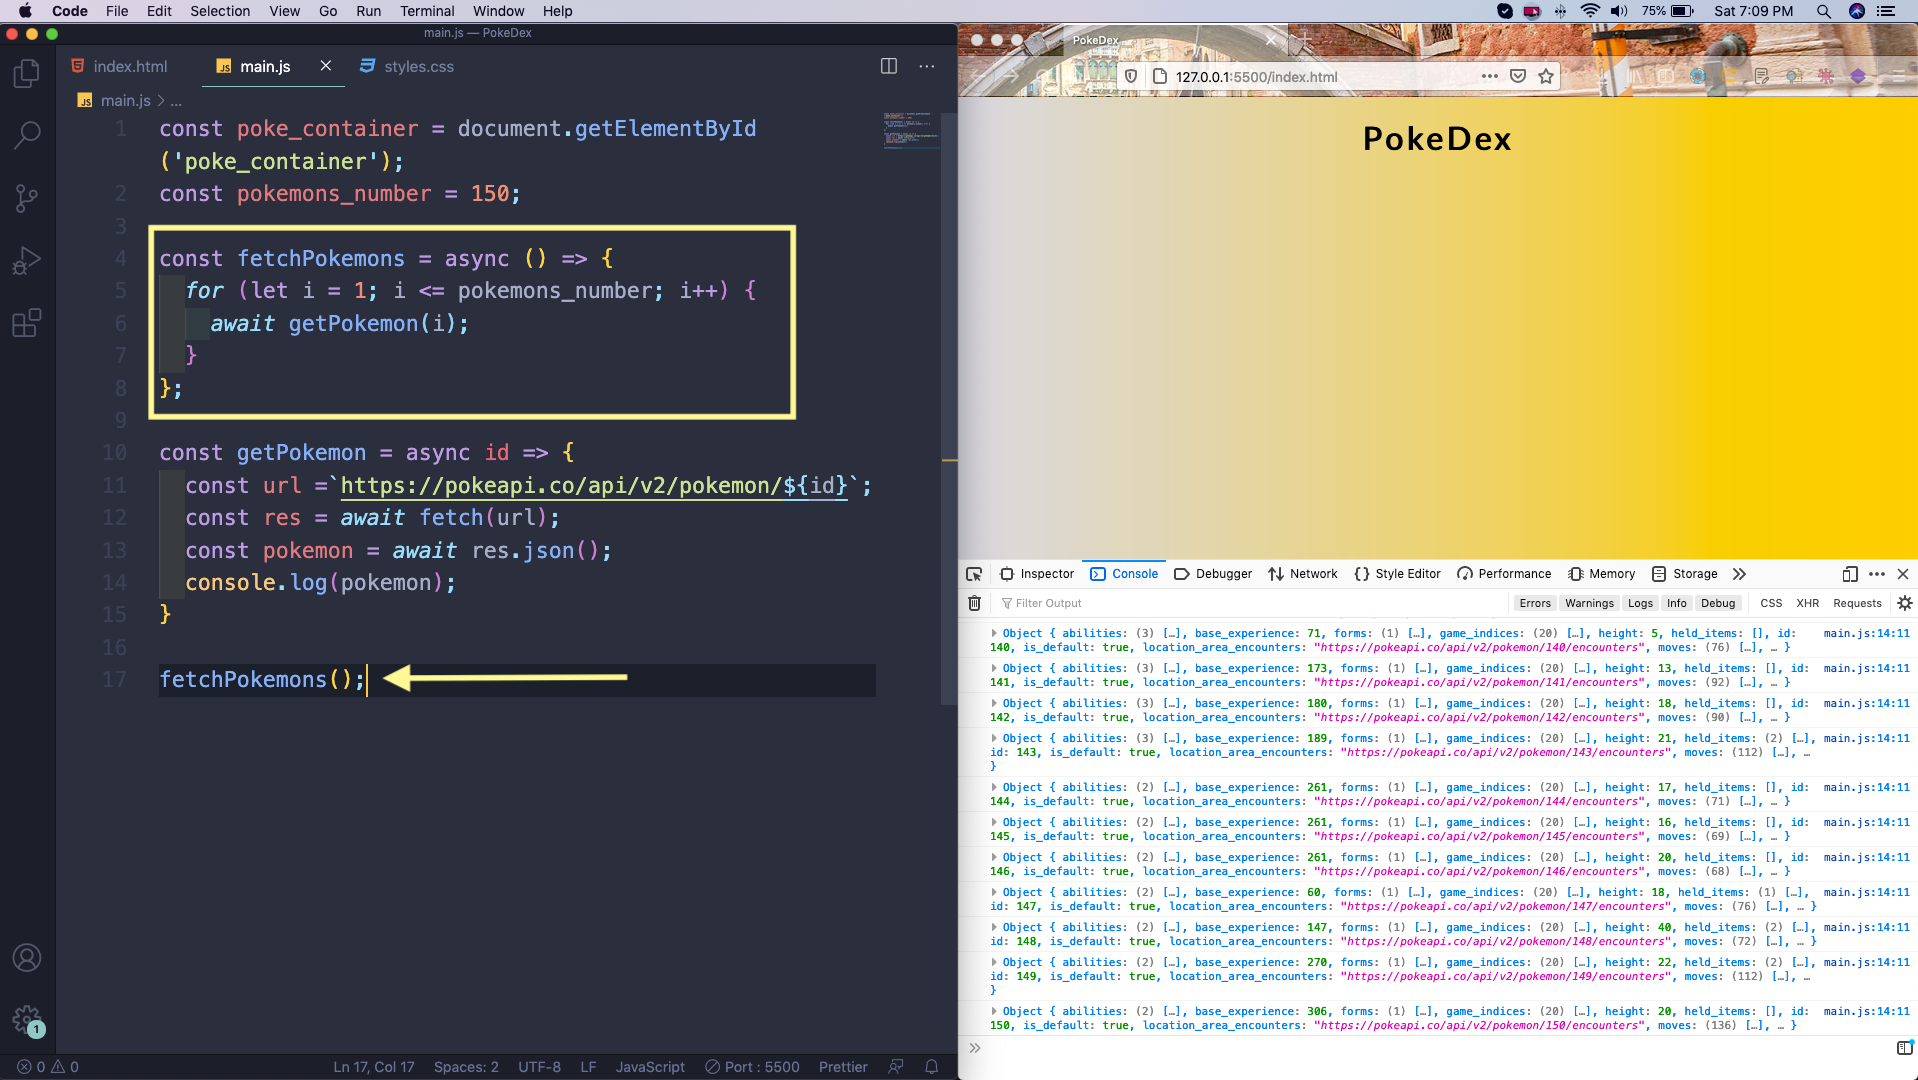
Task: Open the Manage gear at bottom left
Action: tap(27, 1020)
